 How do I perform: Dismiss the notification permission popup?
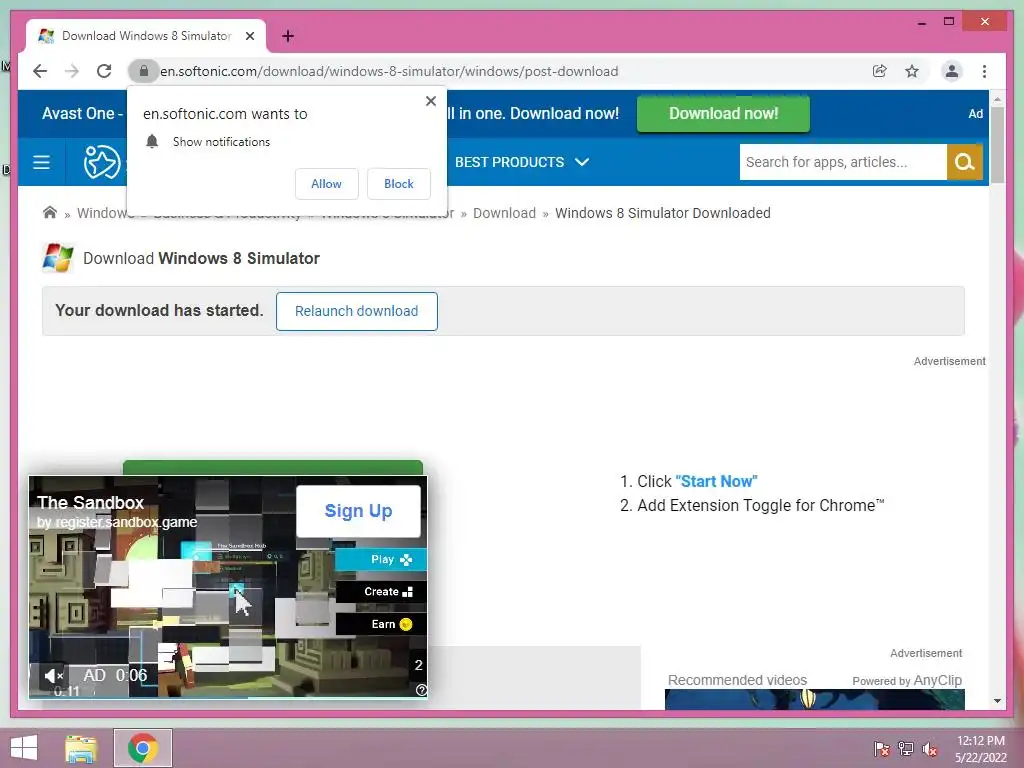(430, 101)
